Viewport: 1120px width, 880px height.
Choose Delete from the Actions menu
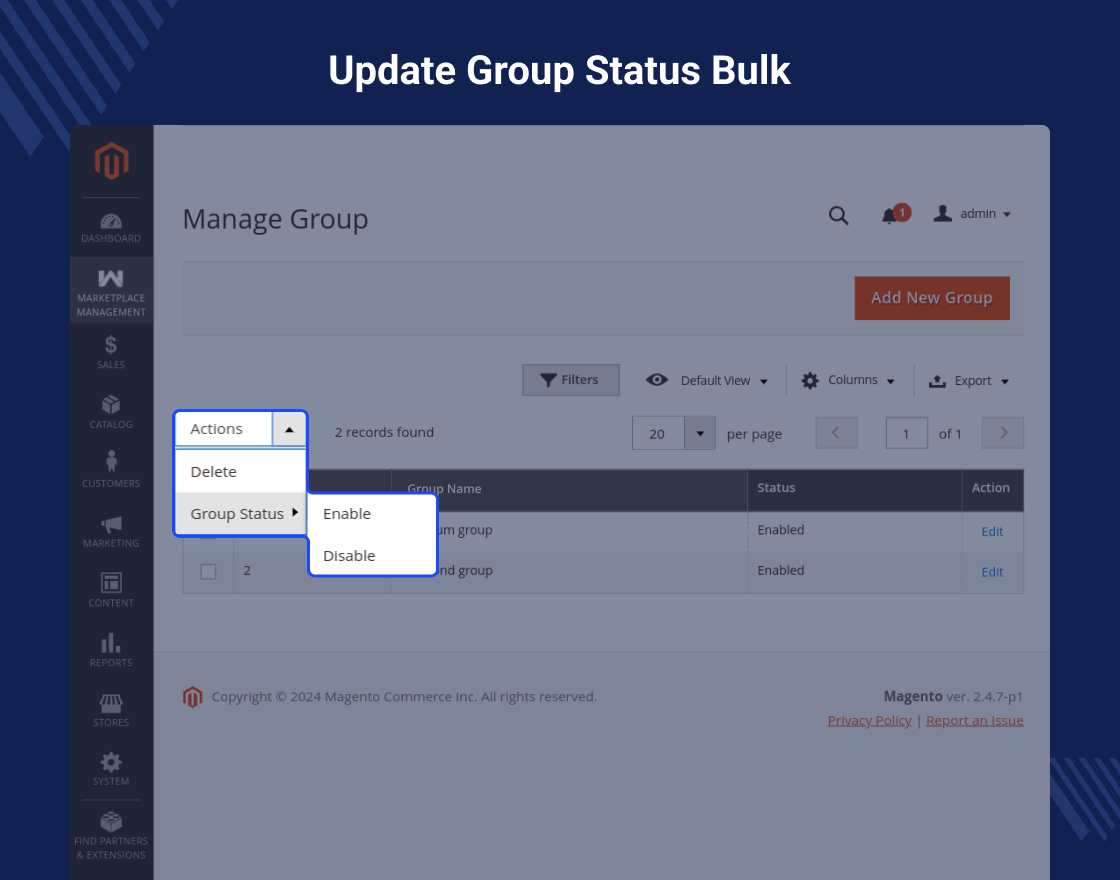pos(241,471)
